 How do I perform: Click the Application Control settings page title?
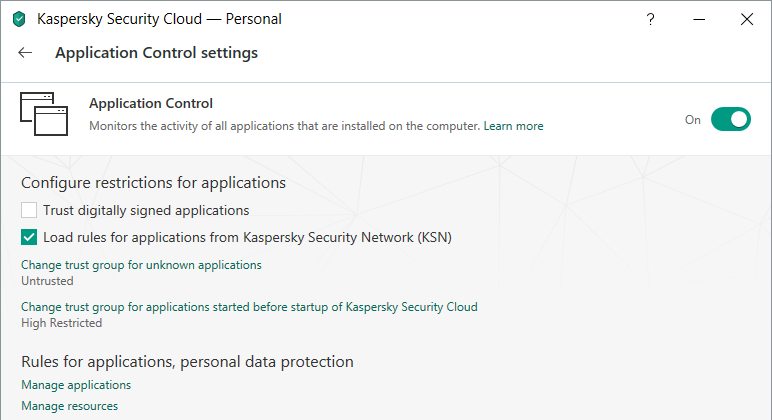pyautogui.click(x=156, y=53)
